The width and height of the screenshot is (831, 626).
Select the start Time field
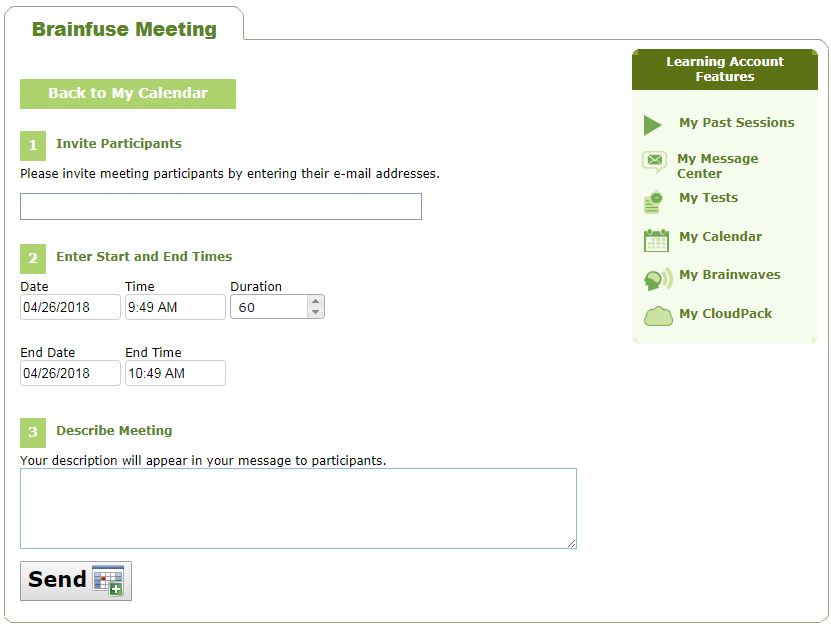pos(175,307)
